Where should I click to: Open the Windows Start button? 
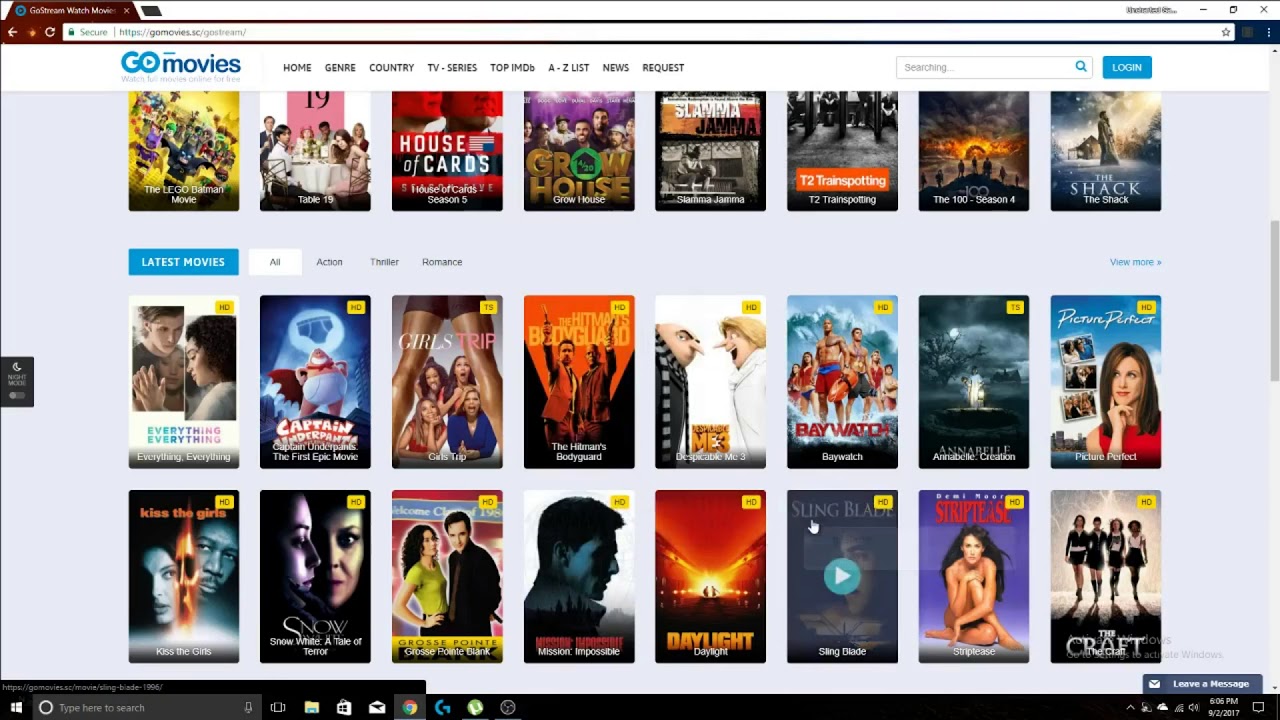[x=16, y=707]
